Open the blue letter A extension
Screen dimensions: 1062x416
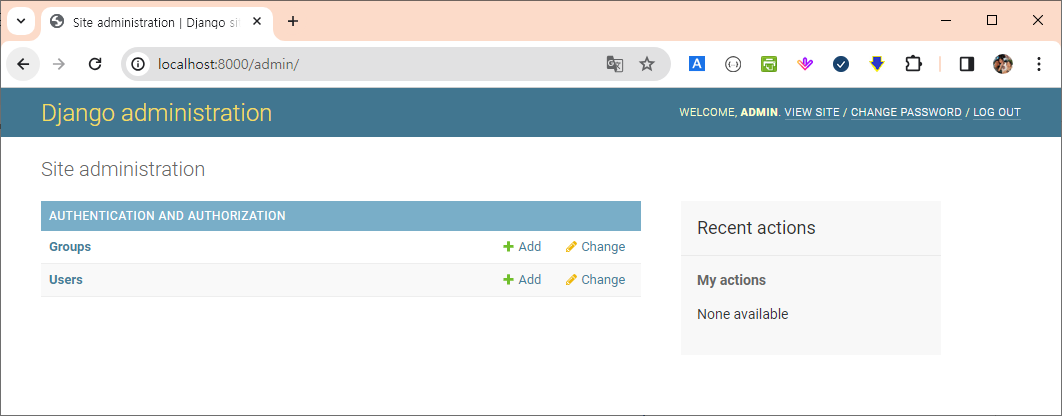(697, 64)
